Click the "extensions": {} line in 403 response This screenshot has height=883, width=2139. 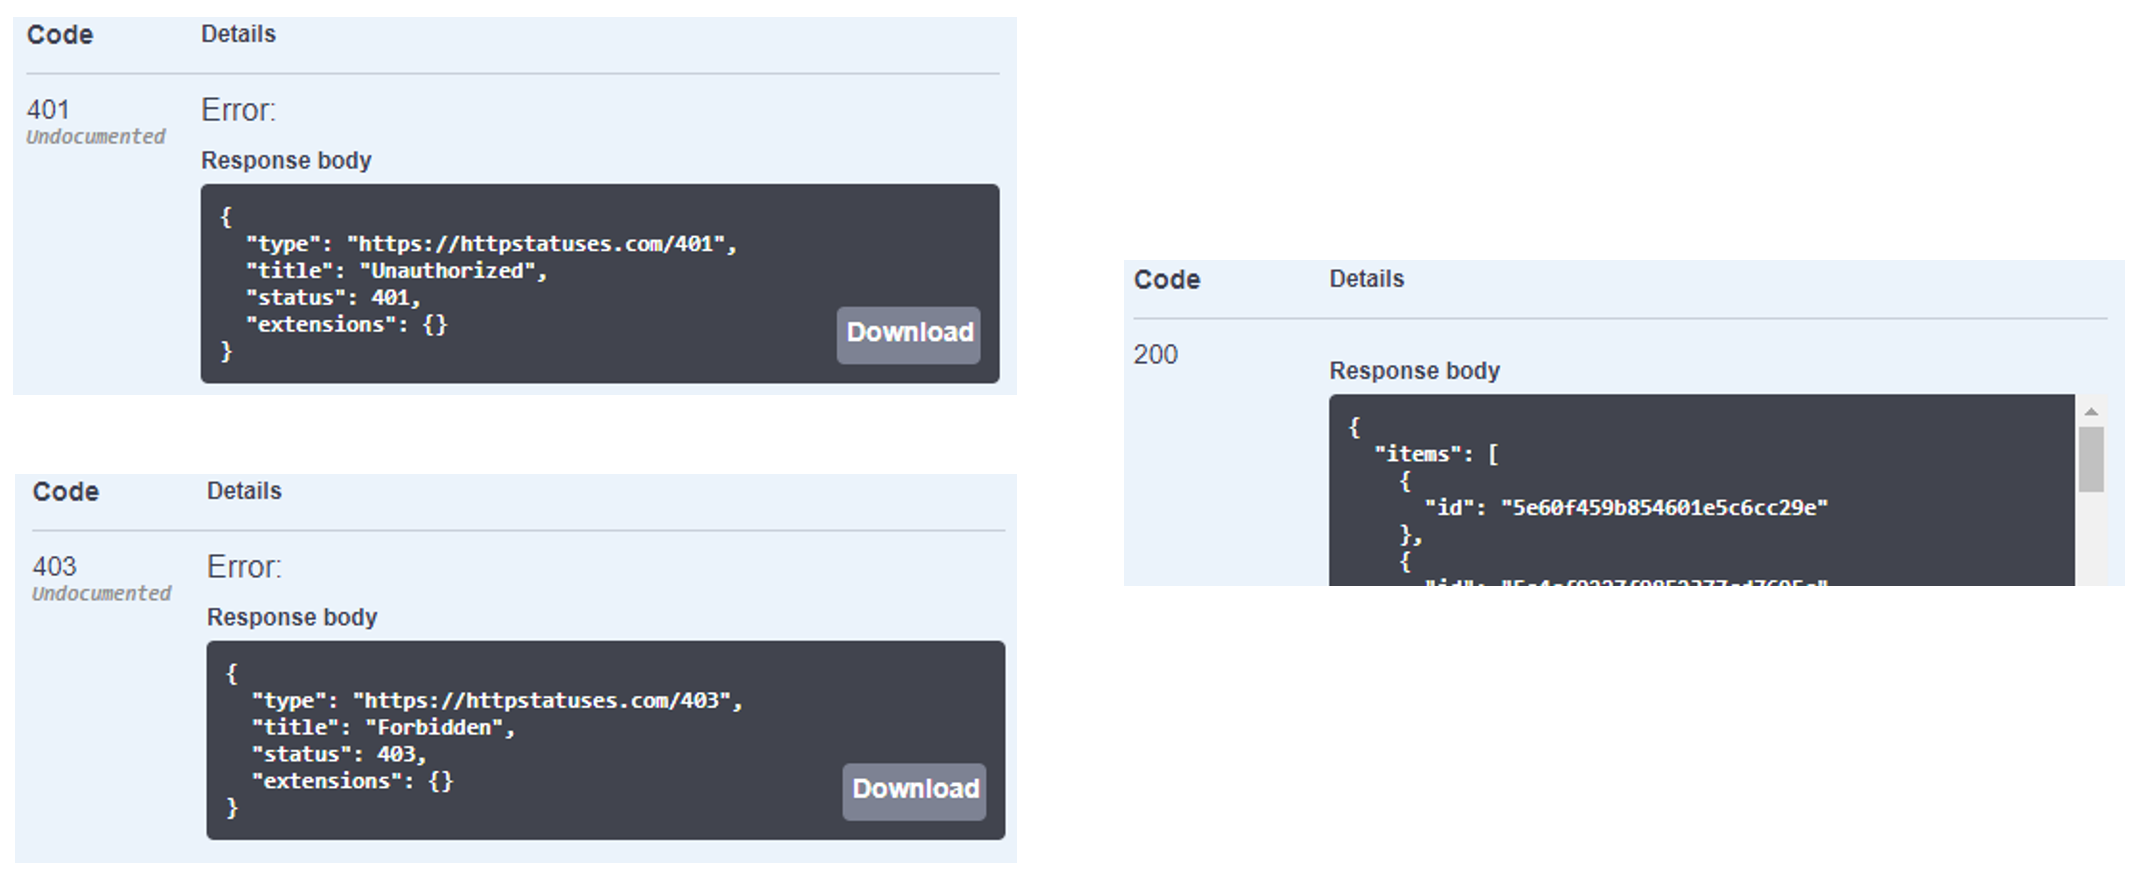(352, 782)
